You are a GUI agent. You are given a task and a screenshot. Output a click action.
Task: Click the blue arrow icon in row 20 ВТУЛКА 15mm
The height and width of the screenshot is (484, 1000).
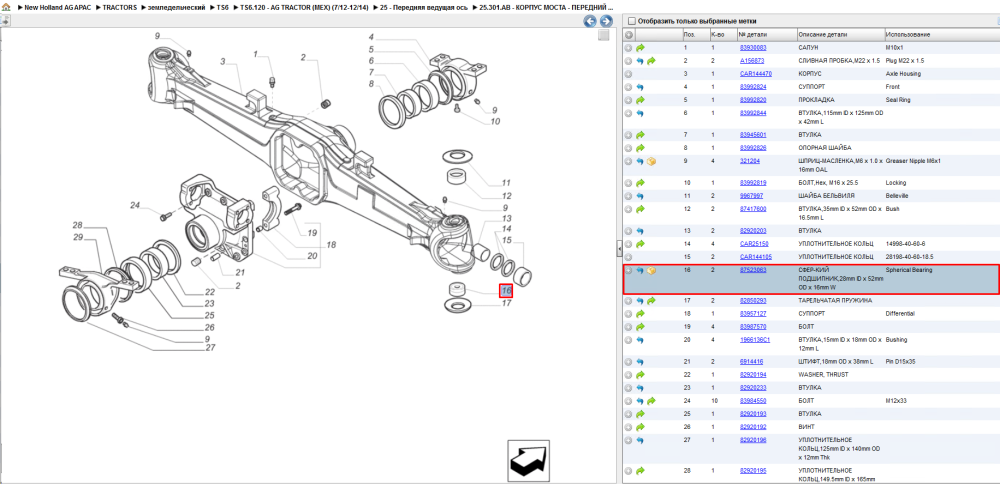click(640, 340)
